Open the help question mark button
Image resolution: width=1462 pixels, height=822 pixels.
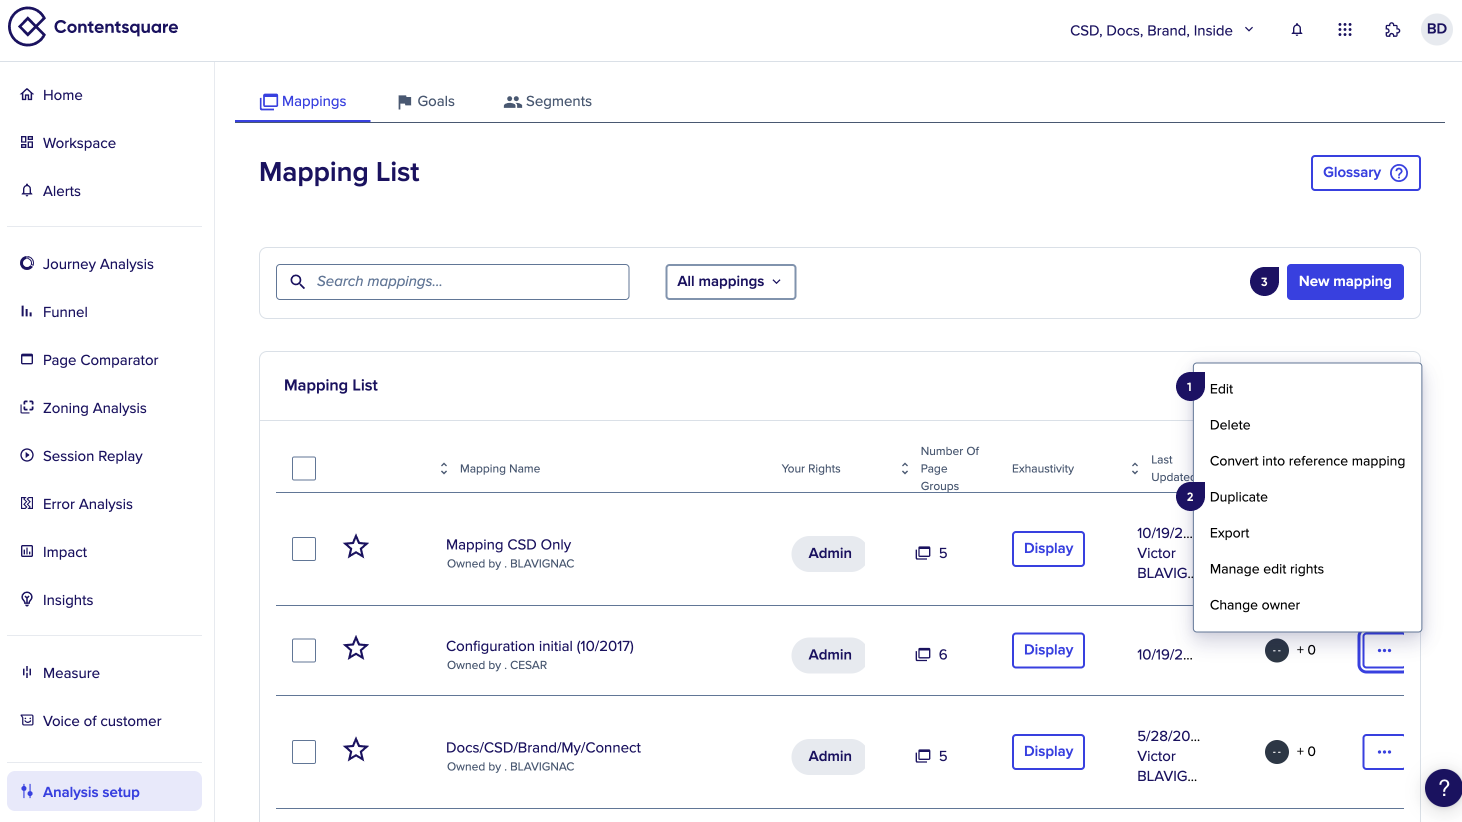coord(1442,787)
